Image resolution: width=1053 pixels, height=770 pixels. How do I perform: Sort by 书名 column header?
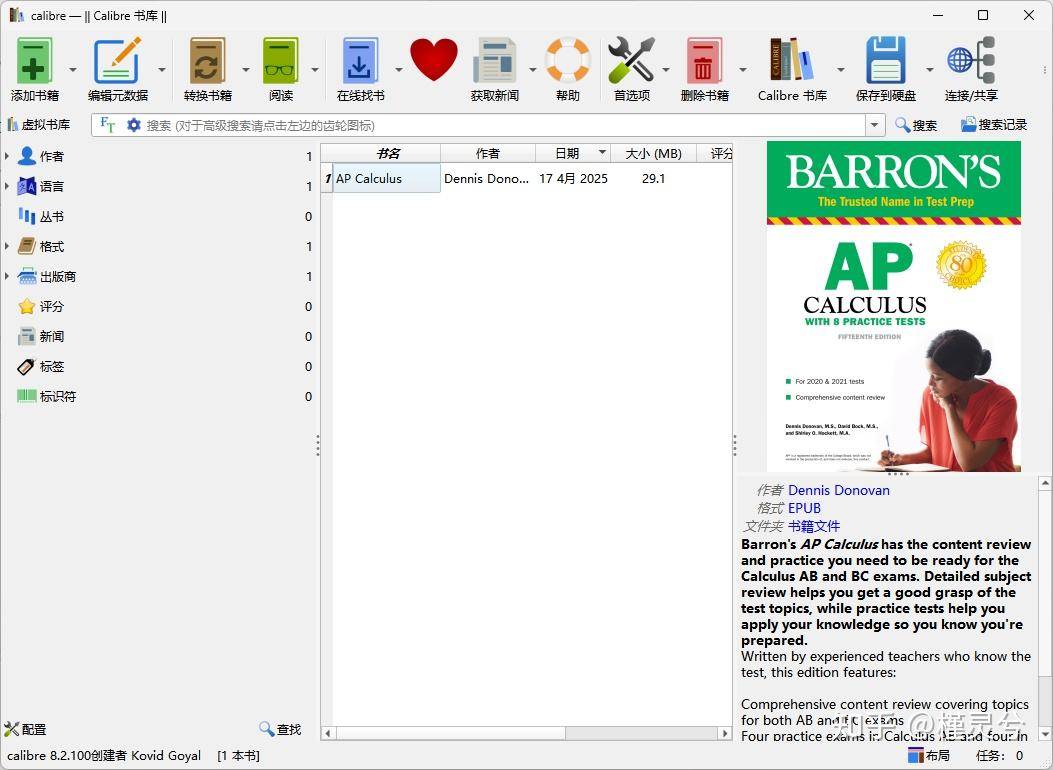click(x=381, y=153)
